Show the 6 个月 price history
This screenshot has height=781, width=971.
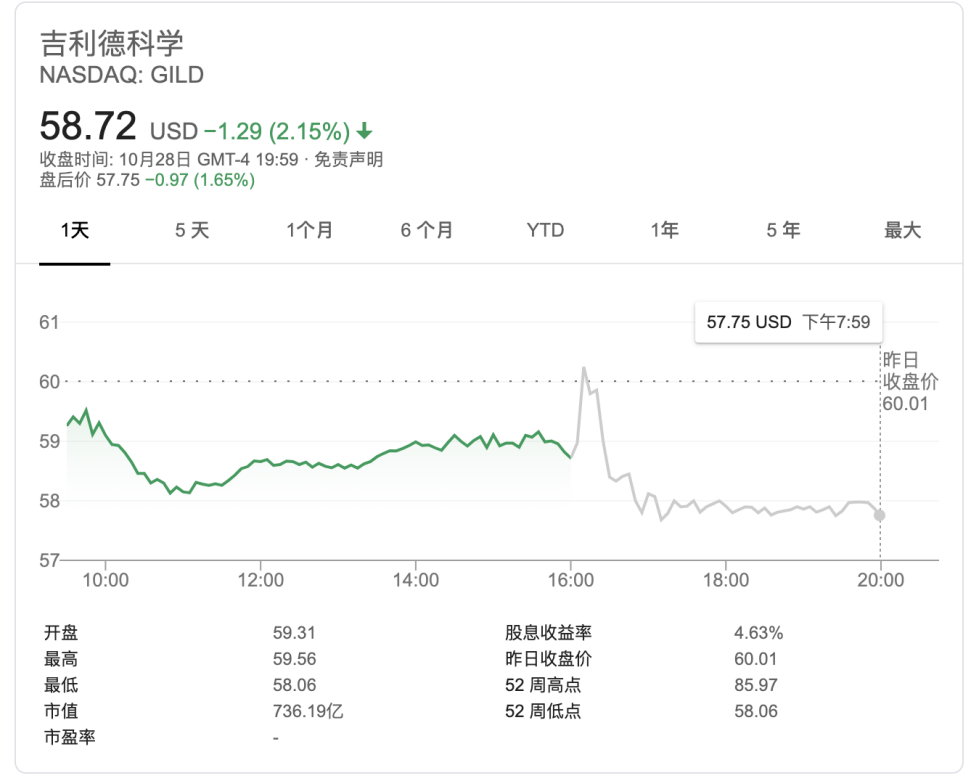point(427,230)
